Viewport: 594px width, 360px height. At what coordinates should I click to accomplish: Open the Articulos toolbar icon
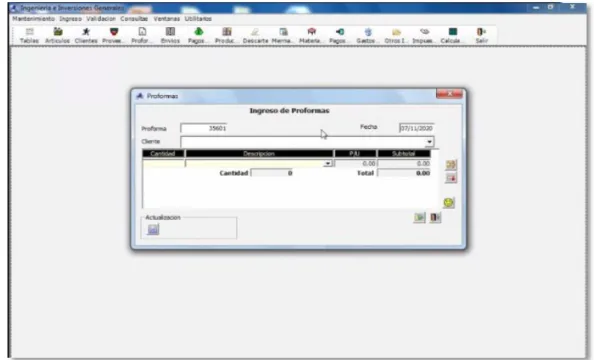(58, 36)
